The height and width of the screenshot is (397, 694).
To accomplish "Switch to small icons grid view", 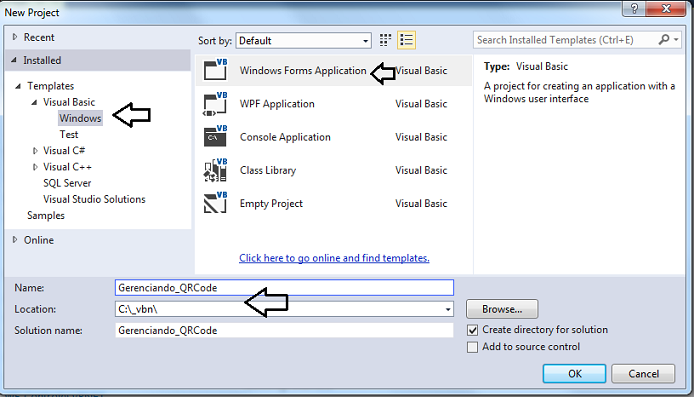I will tap(386, 40).
